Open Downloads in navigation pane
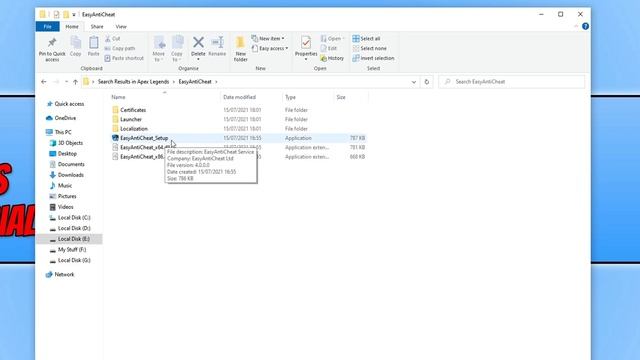This screenshot has width=640, height=360. pyautogui.click(x=67, y=175)
